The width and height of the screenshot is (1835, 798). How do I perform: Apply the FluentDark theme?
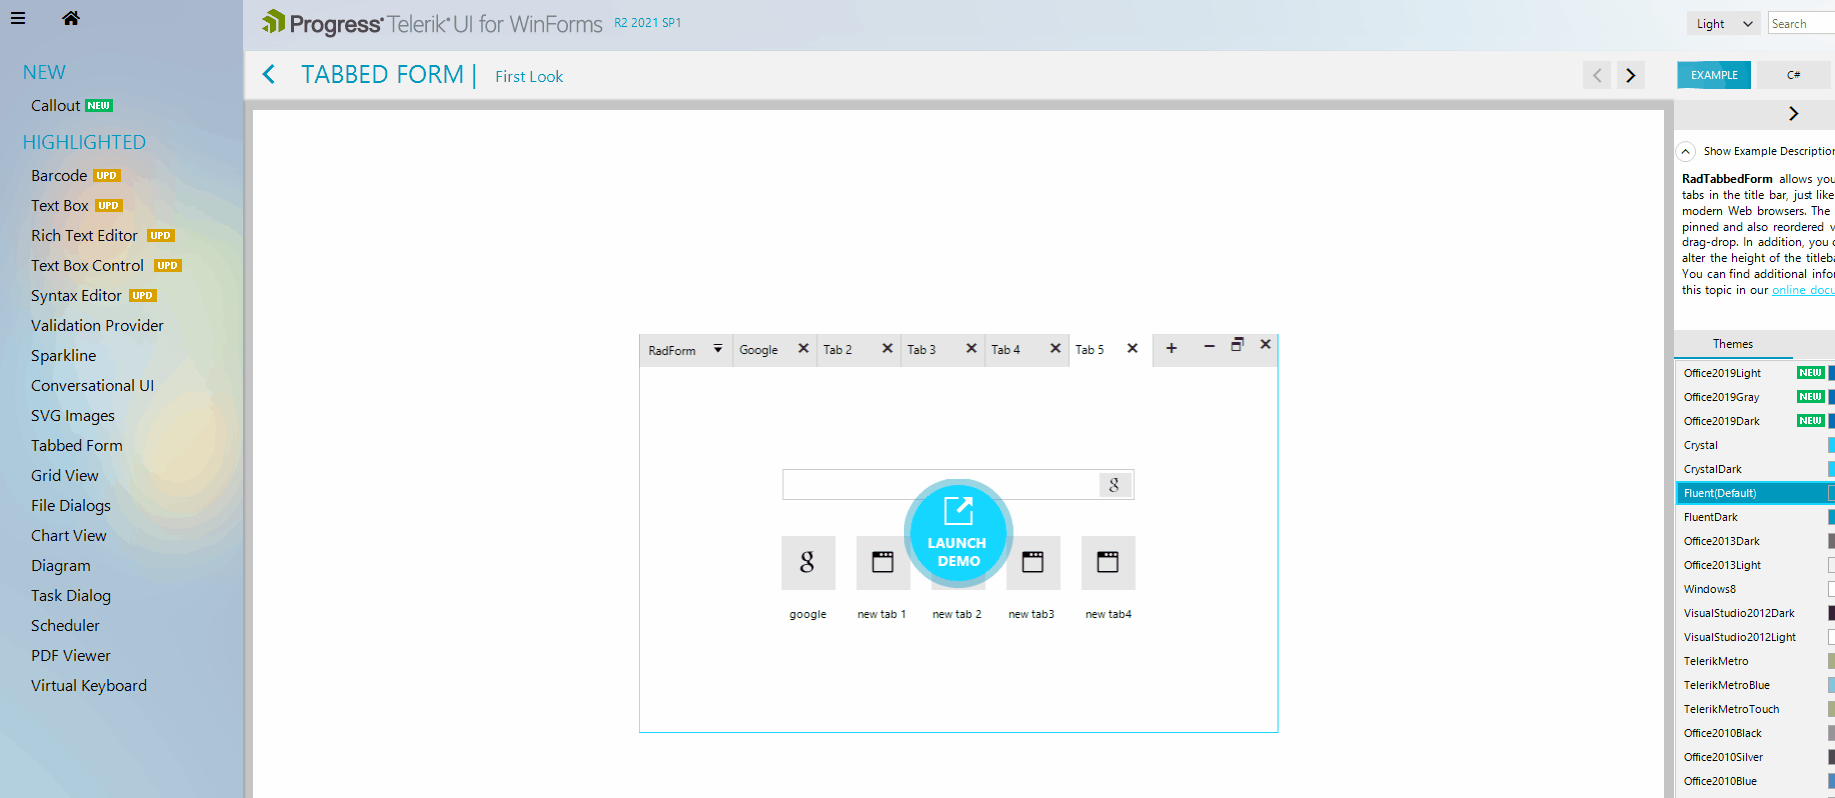(x=1755, y=517)
